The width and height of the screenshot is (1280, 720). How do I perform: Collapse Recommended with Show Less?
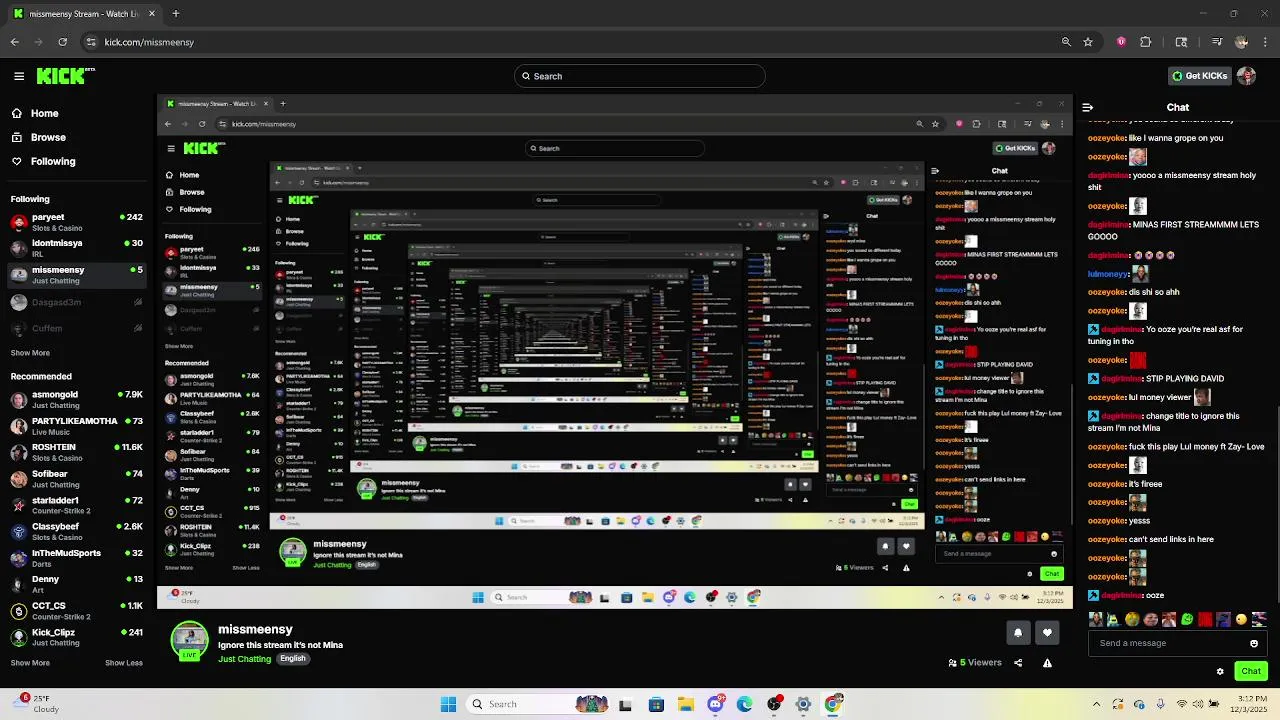(124, 662)
